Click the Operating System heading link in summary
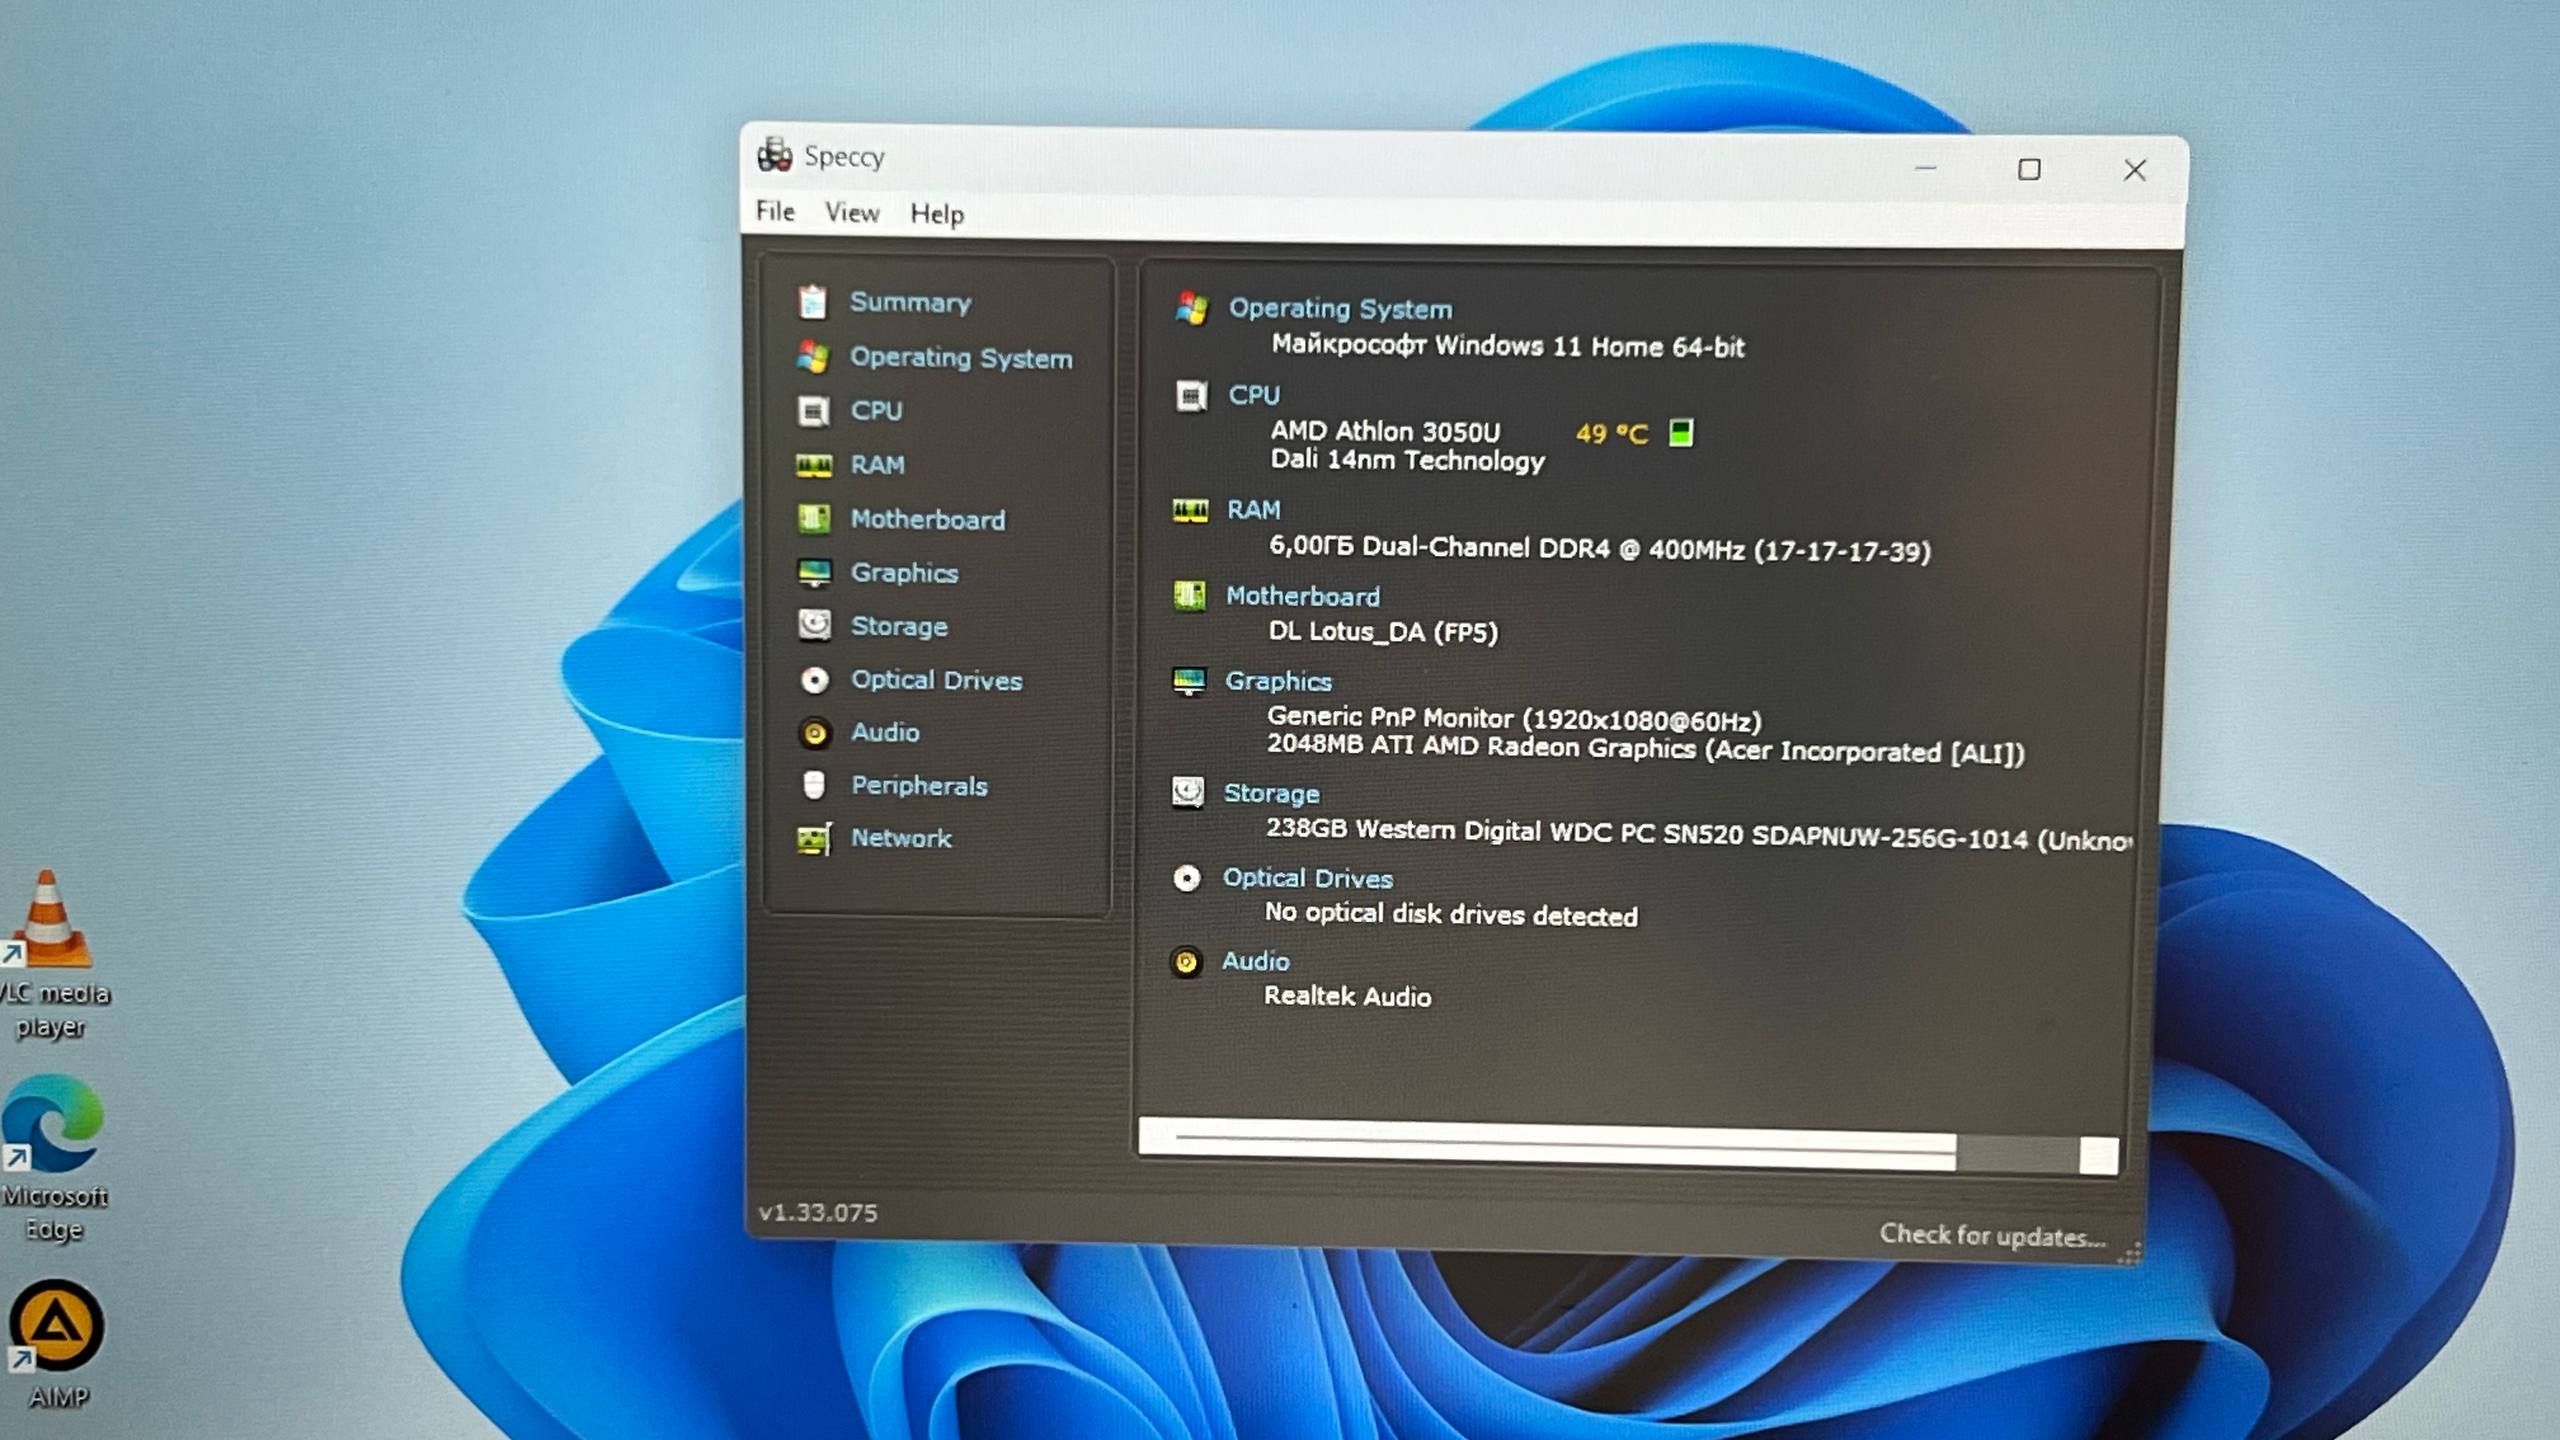This screenshot has height=1440, width=2560. tap(1340, 309)
